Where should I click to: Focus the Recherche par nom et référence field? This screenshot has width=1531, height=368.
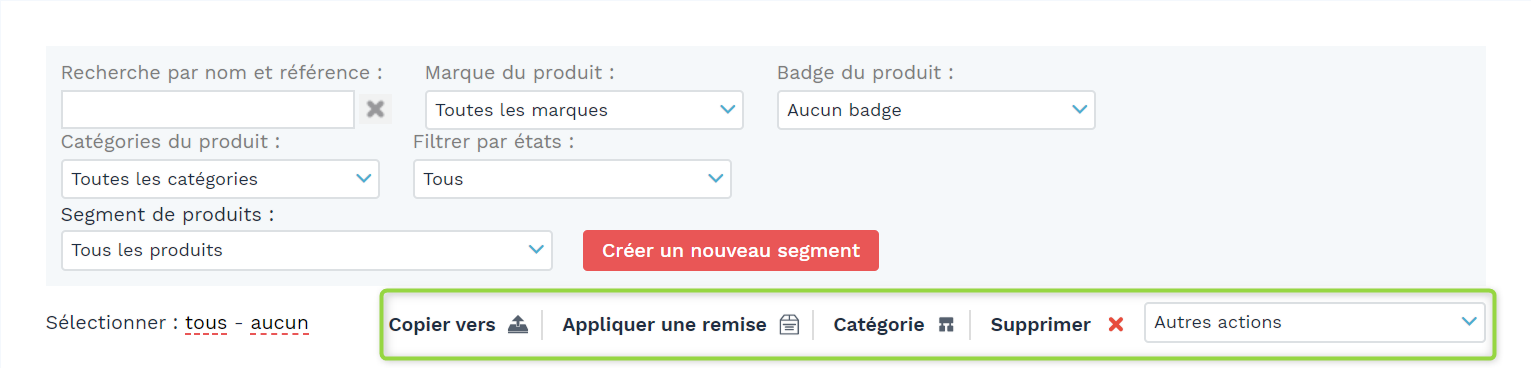click(208, 110)
